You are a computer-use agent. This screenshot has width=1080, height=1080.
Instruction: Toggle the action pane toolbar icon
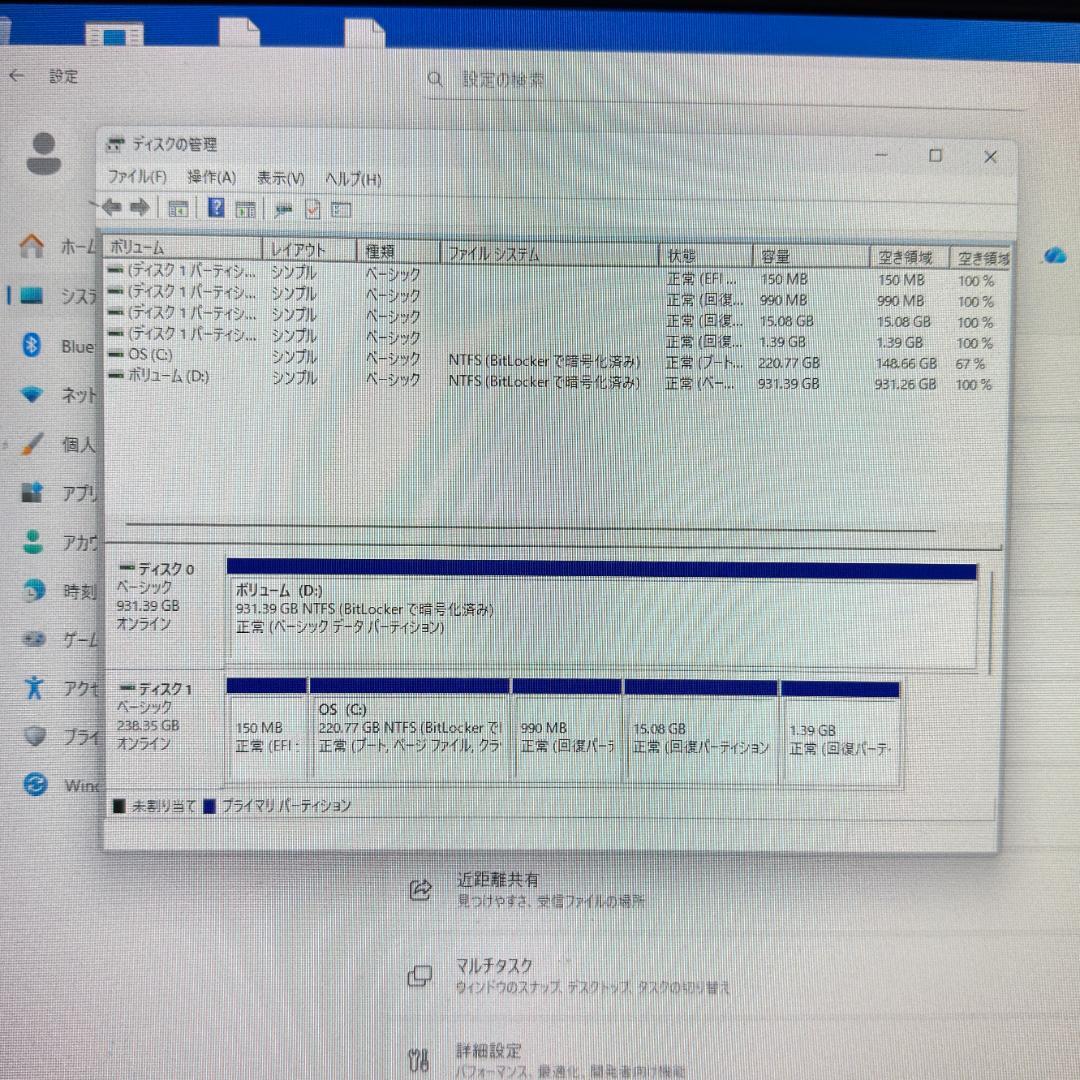(x=245, y=209)
